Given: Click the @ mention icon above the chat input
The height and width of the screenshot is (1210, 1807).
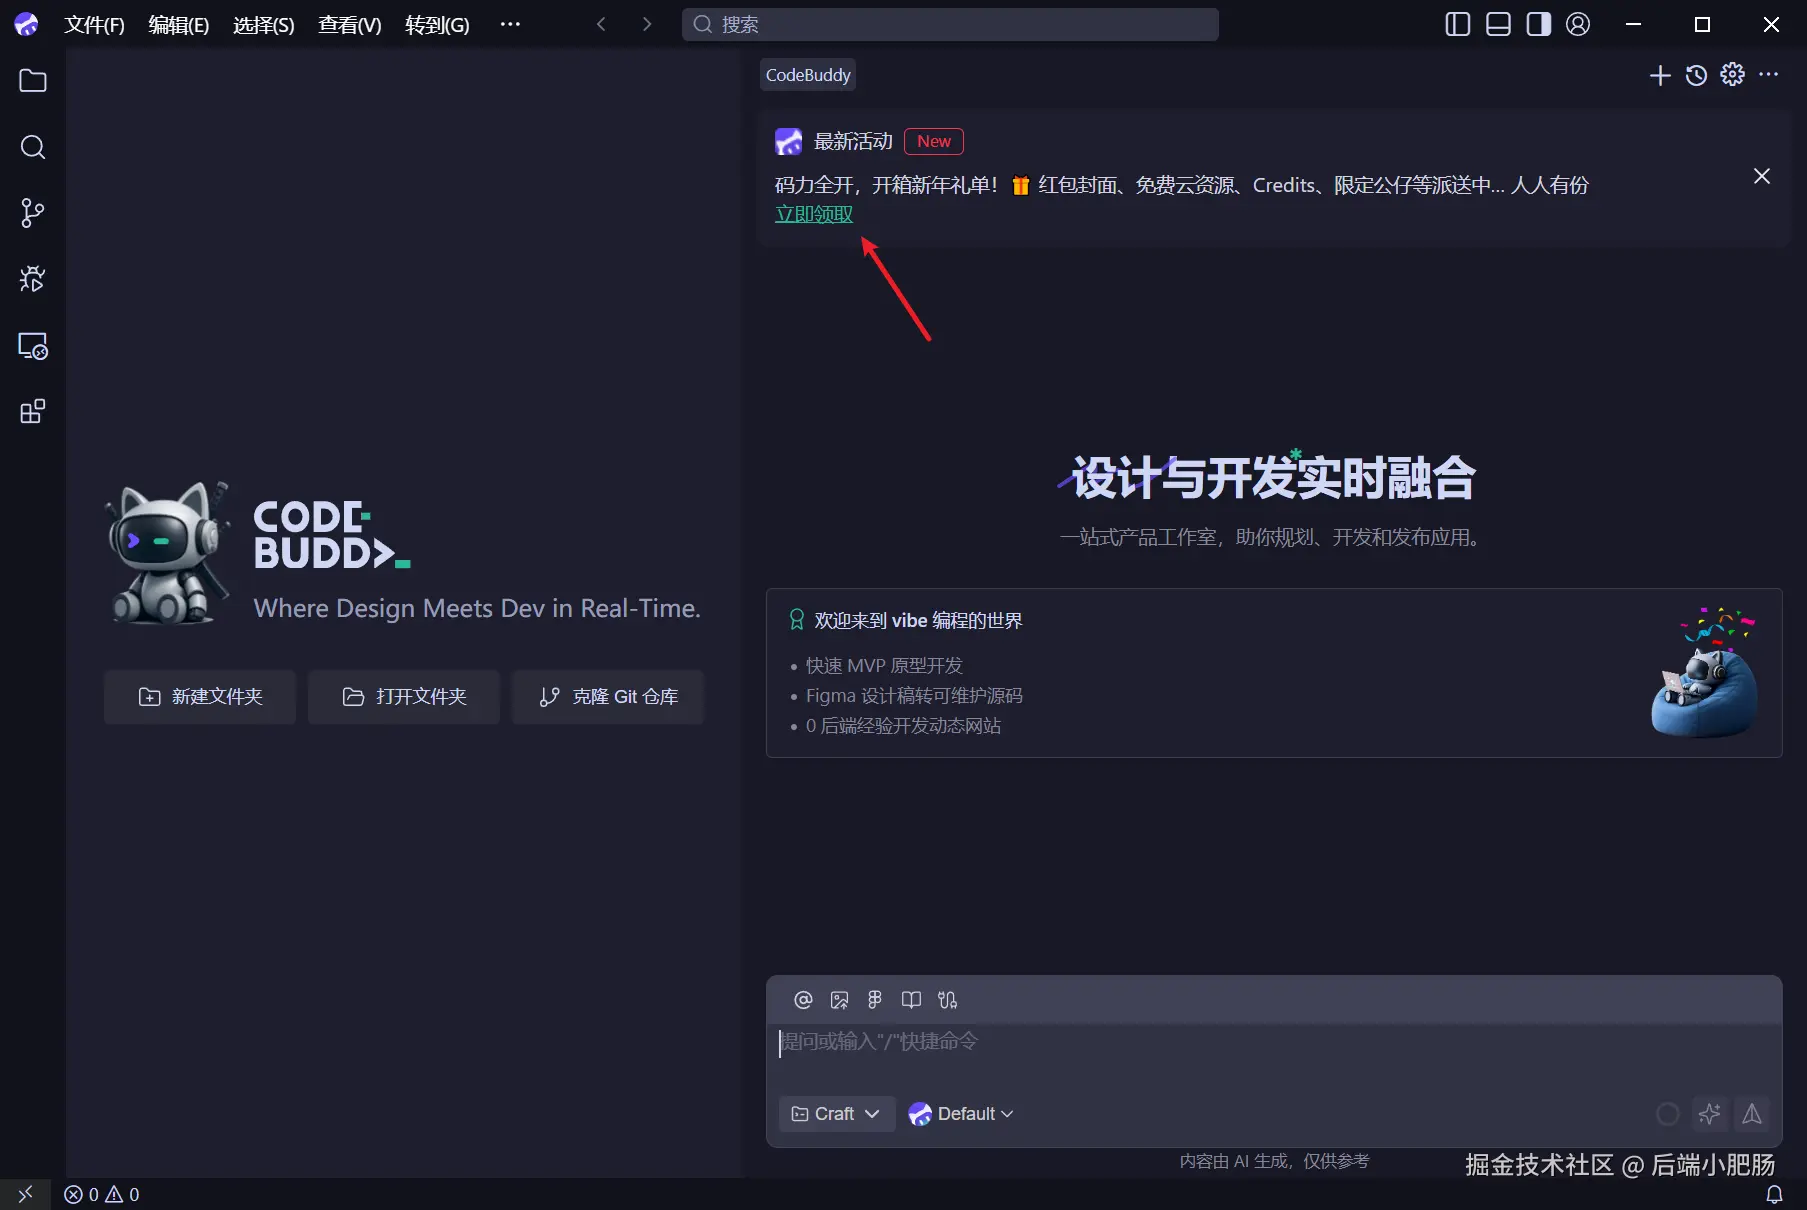Looking at the screenshot, I should 803,1000.
